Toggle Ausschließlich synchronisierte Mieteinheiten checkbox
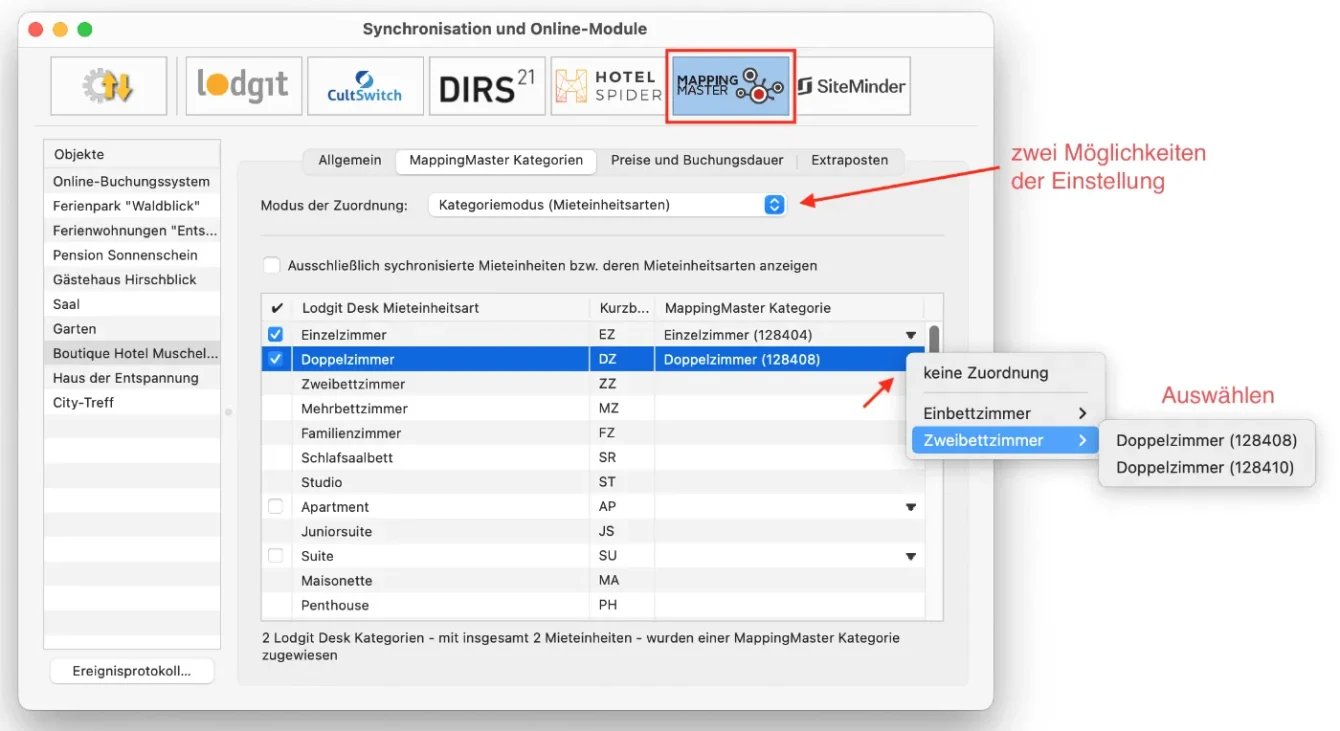Image resolution: width=1340 pixels, height=731 pixels. pyautogui.click(x=271, y=265)
